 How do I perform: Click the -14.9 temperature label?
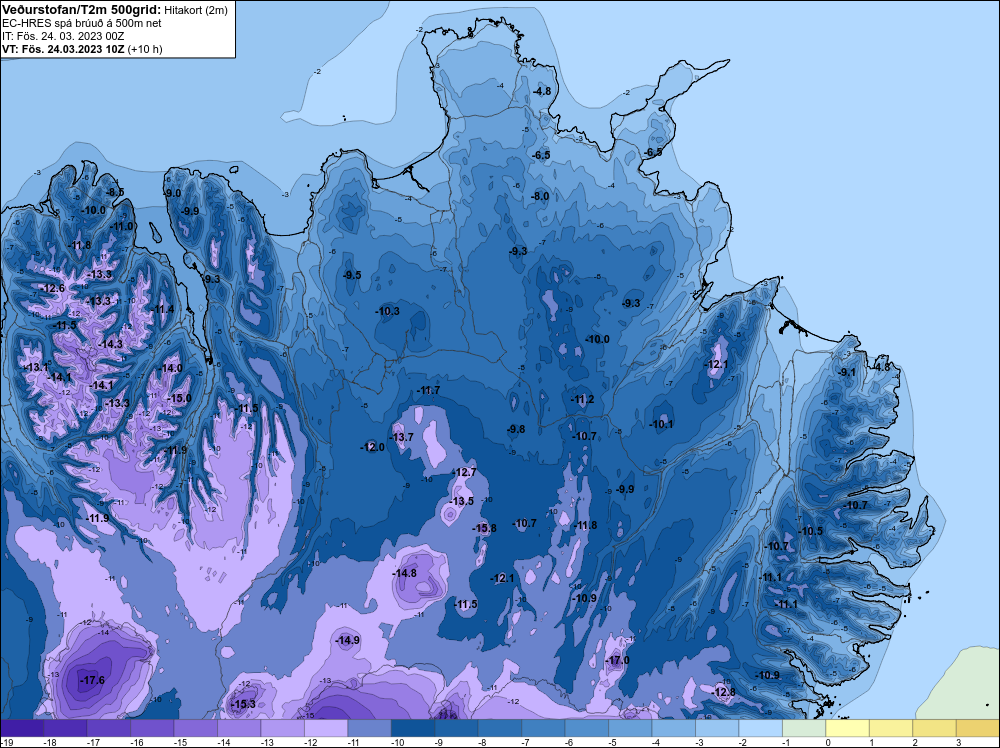pos(348,640)
